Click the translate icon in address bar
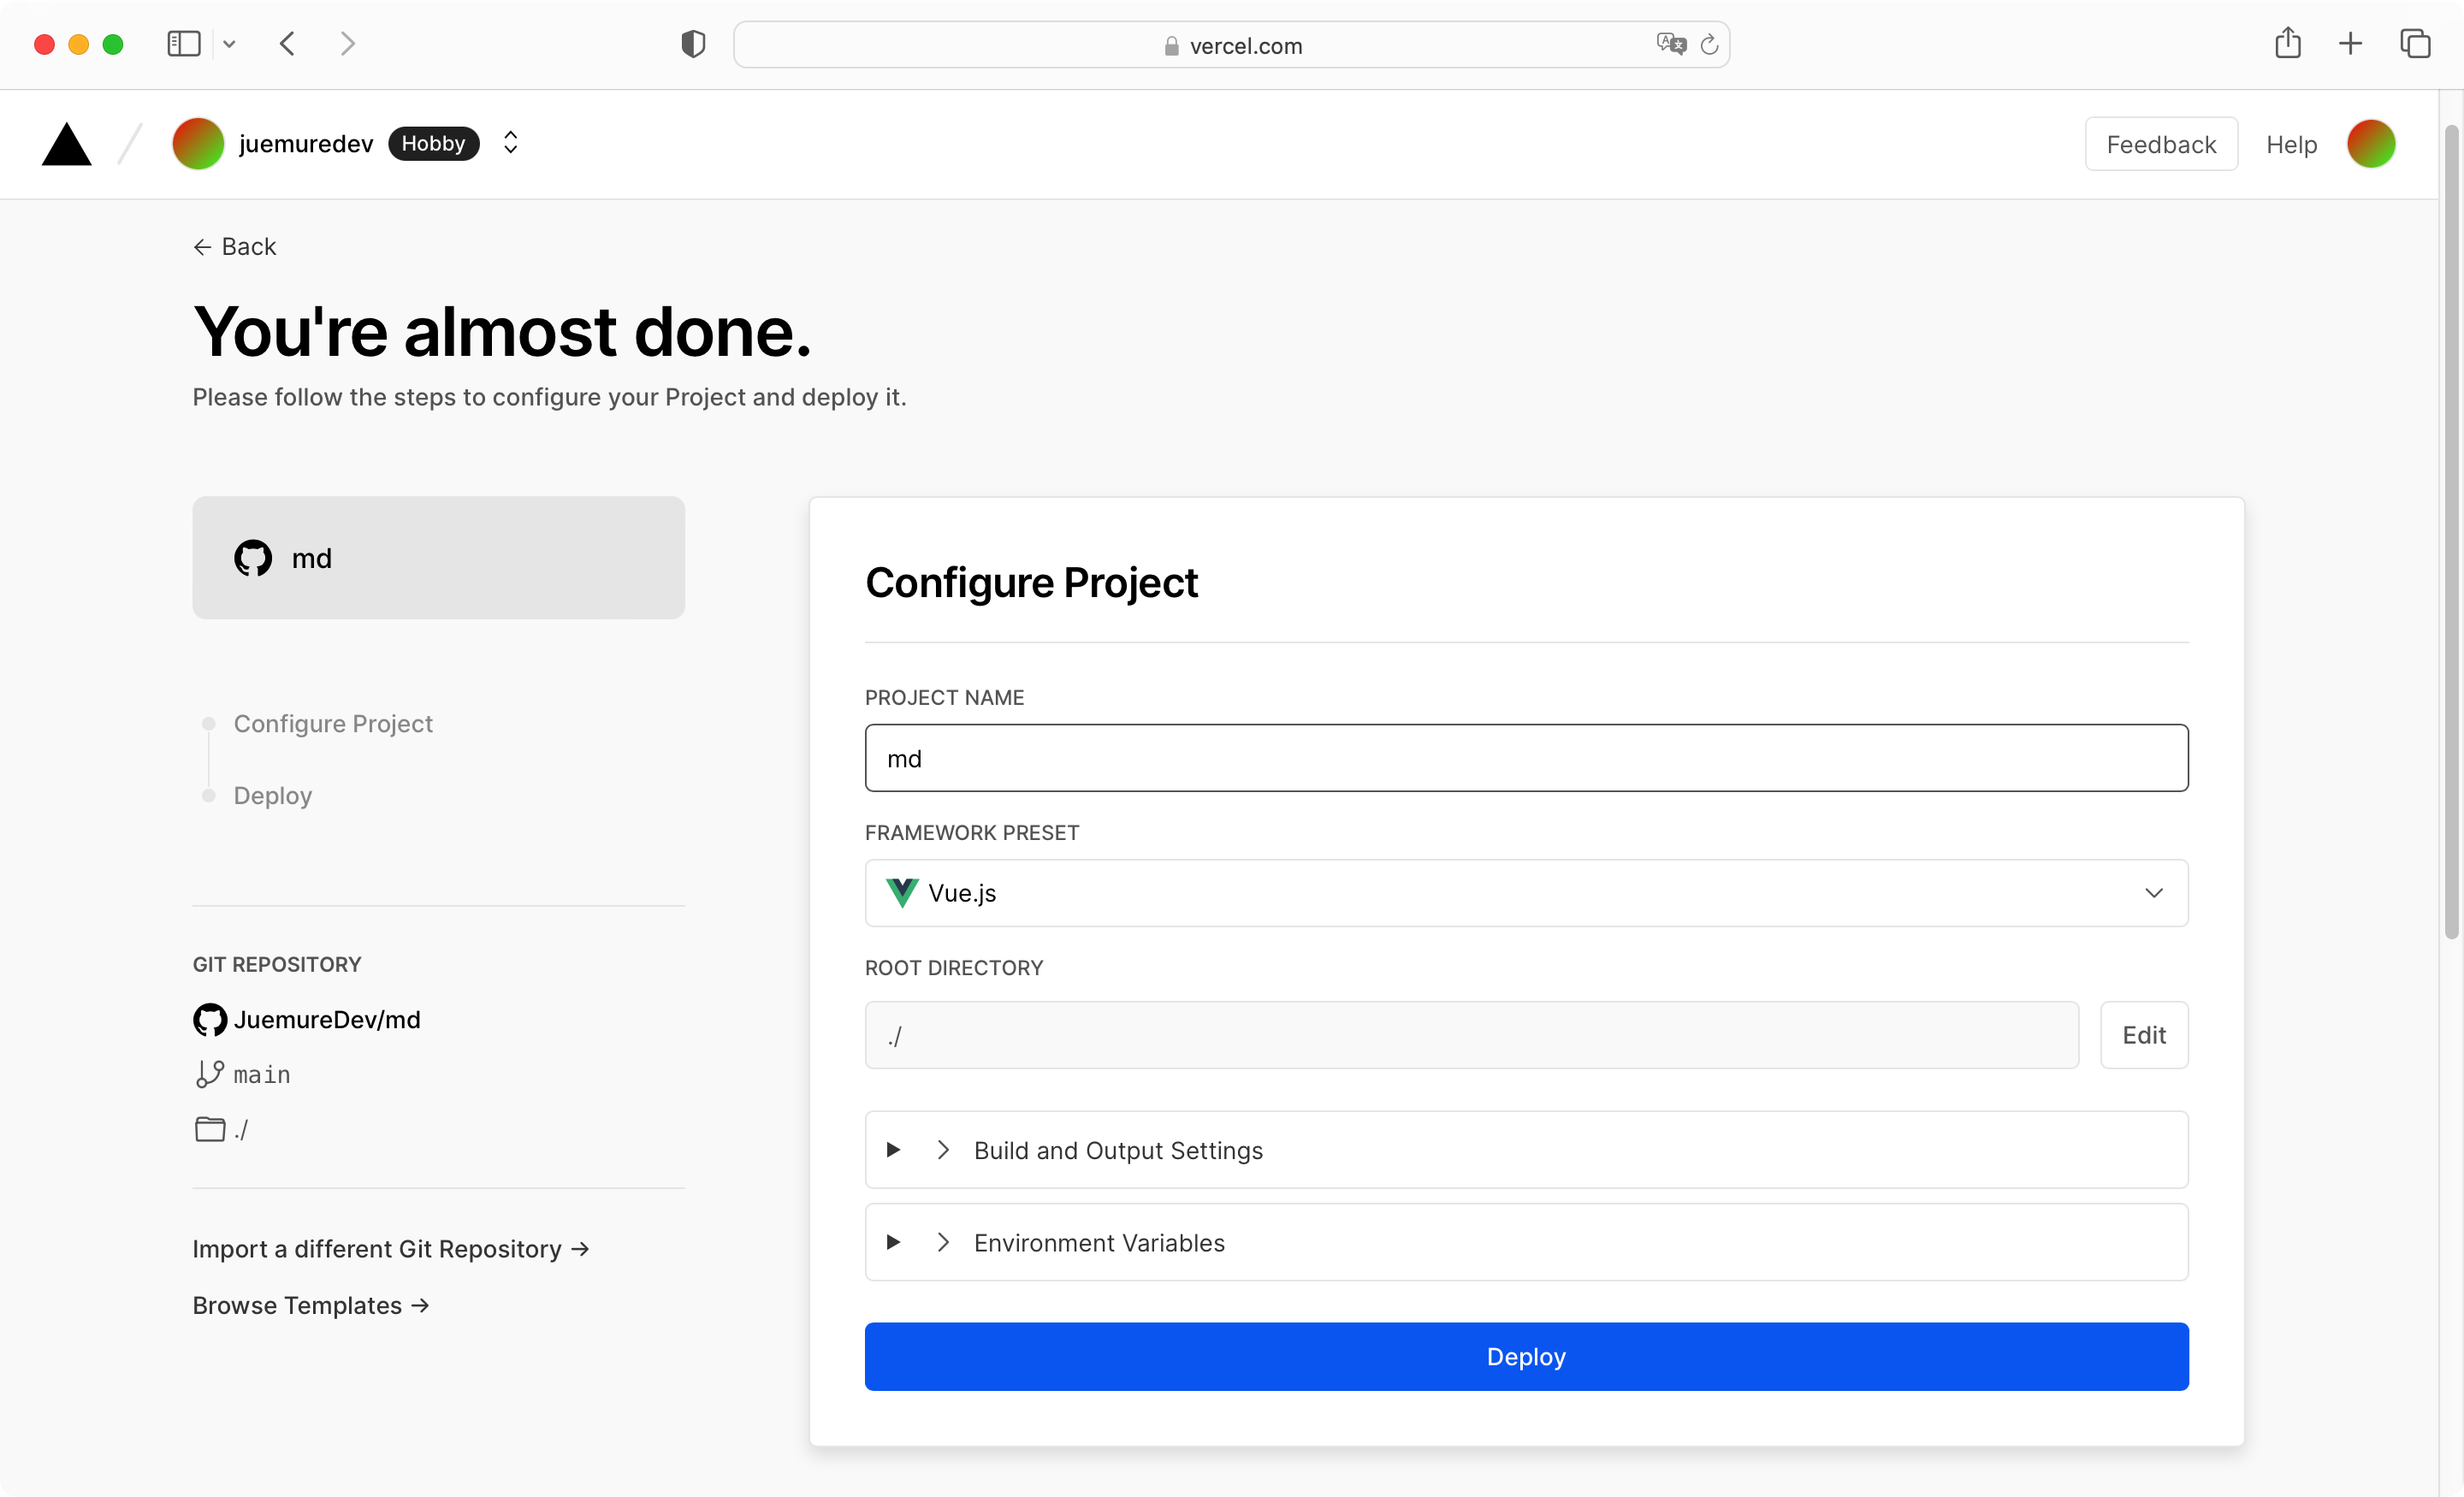This screenshot has height=1497, width=2464. tap(1670, 44)
